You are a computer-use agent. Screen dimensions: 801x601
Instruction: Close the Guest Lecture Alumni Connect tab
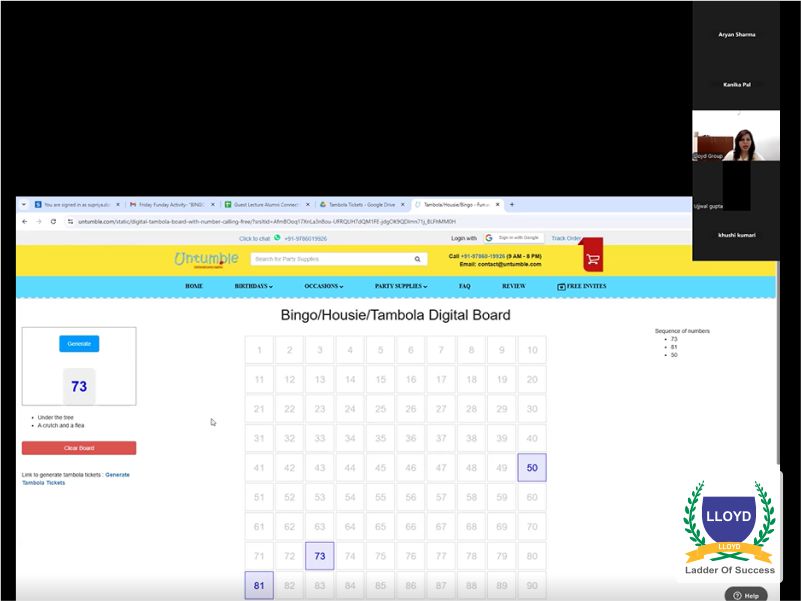[308, 204]
